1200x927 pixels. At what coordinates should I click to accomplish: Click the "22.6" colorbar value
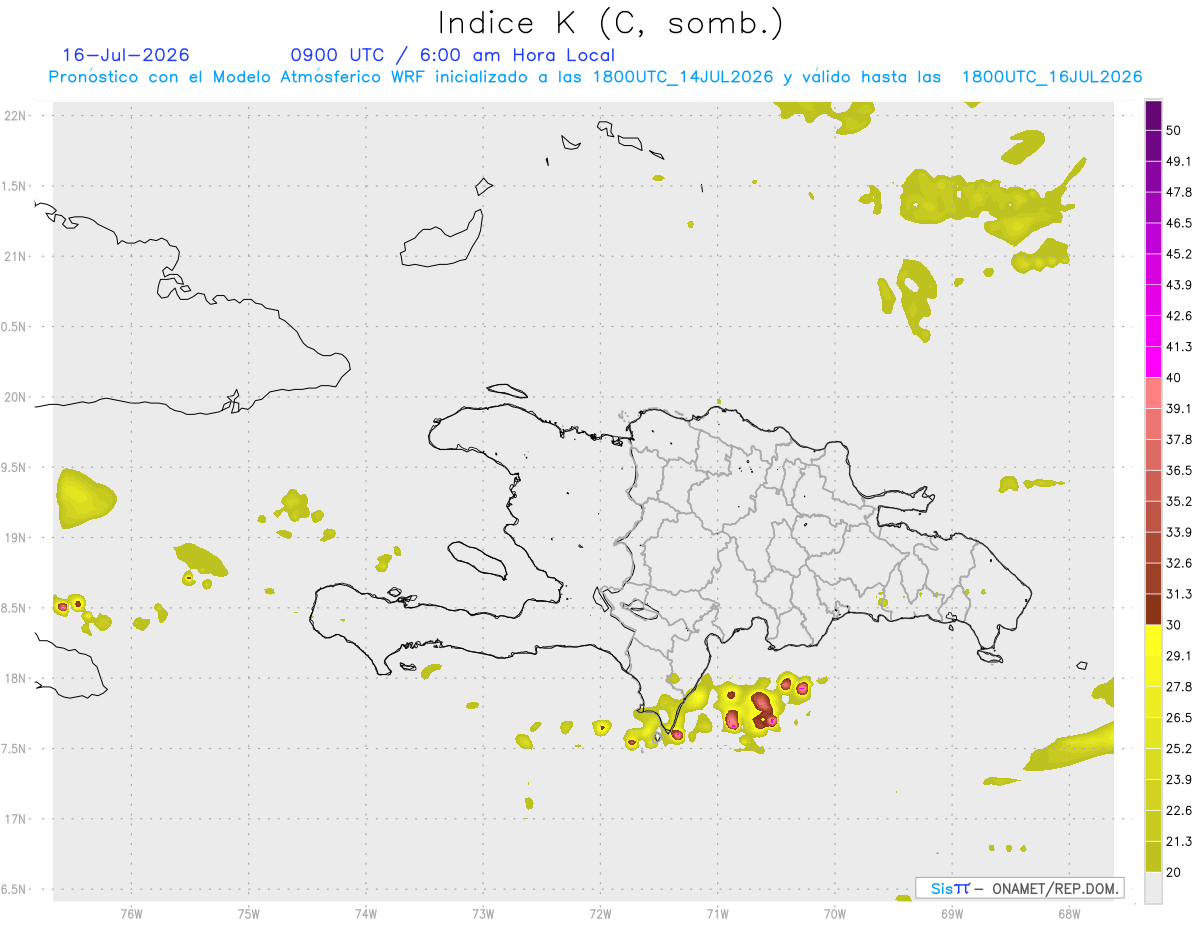point(1179,811)
